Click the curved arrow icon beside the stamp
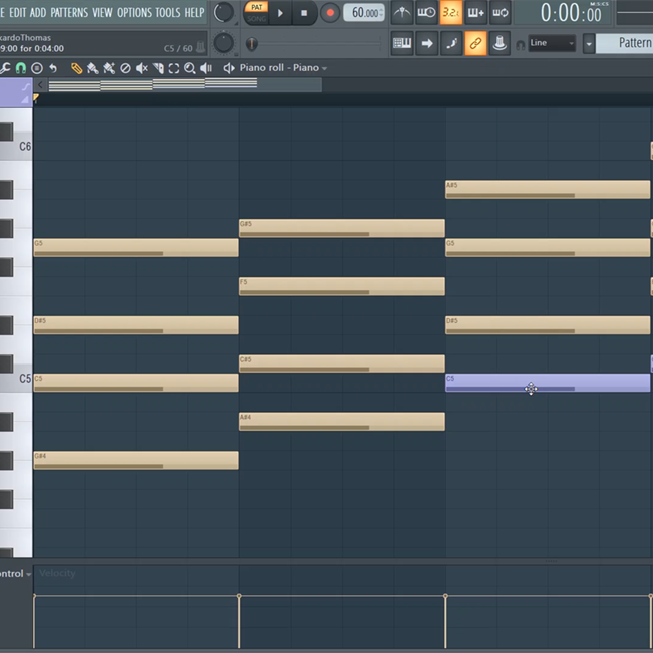Screen dimensions: 653x653 tap(53, 68)
